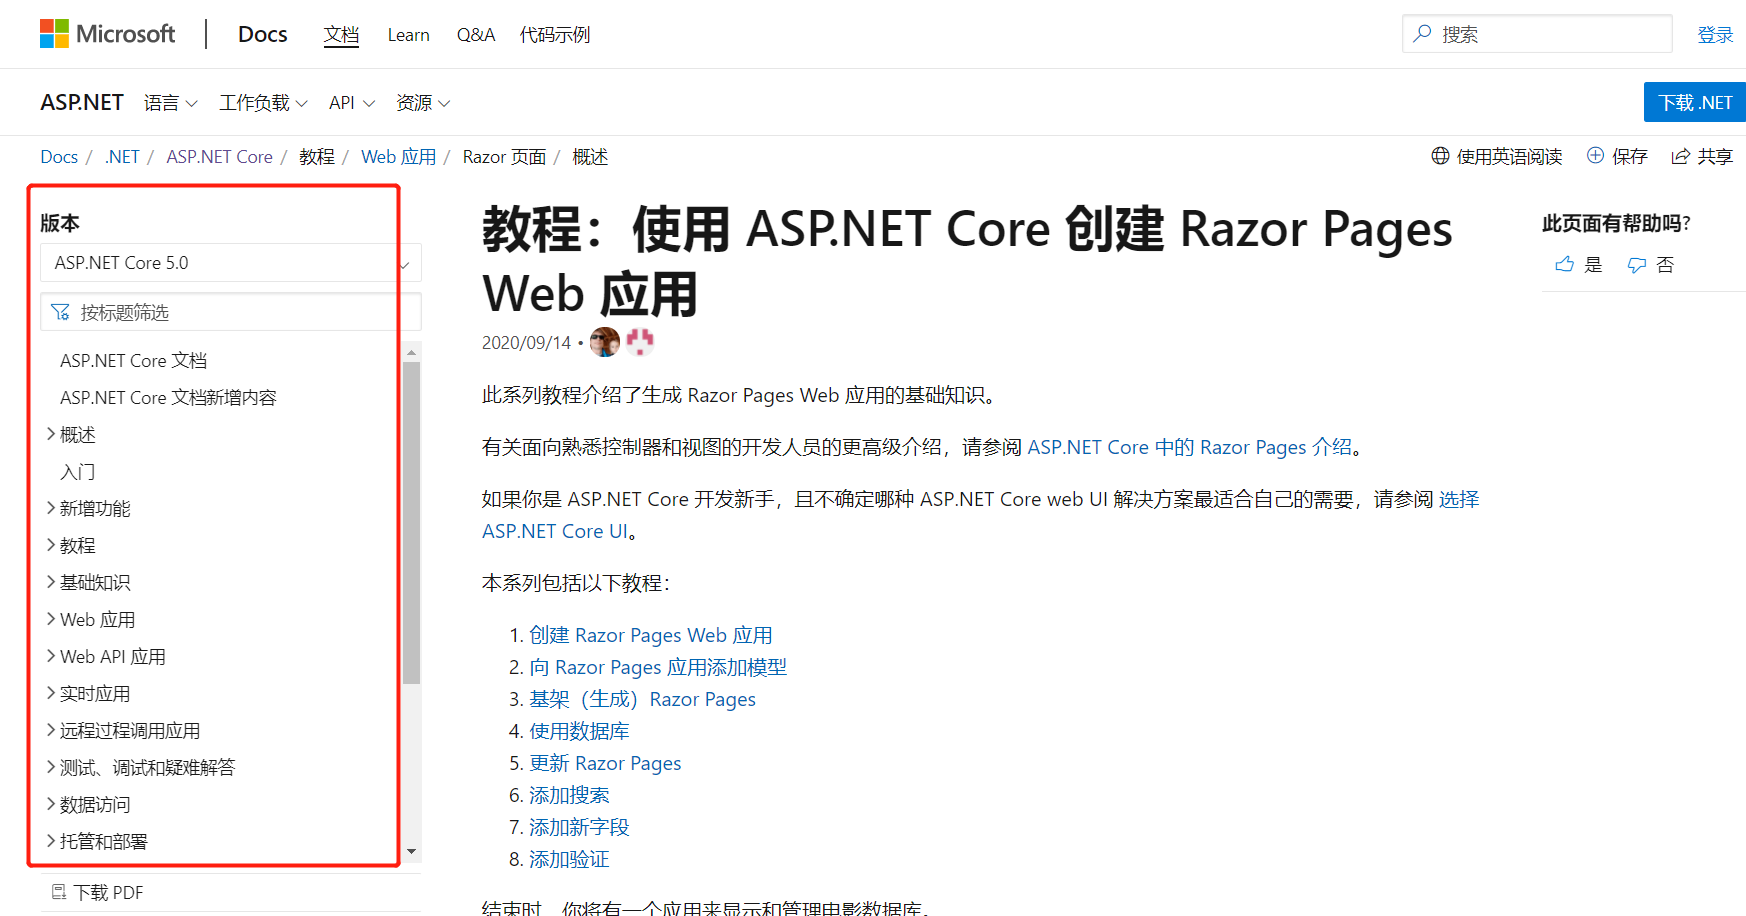Open the 使用数据库 tutorial link
The height and width of the screenshot is (916, 1746).
pyautogui.click(x=579, y=731)
